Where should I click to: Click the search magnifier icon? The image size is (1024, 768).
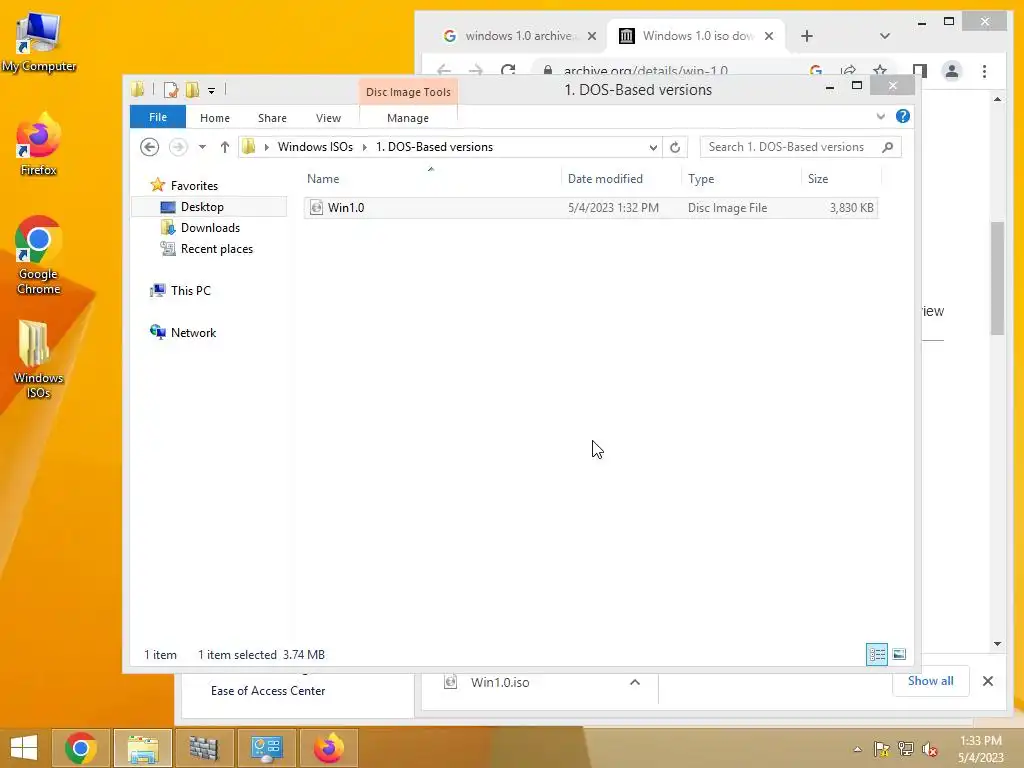tap(888, 147)
